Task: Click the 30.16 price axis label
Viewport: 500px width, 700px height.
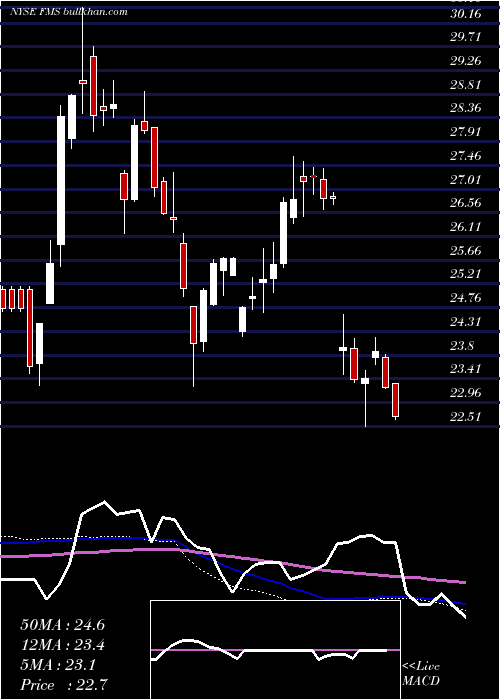Action: [x=466, y=13]
